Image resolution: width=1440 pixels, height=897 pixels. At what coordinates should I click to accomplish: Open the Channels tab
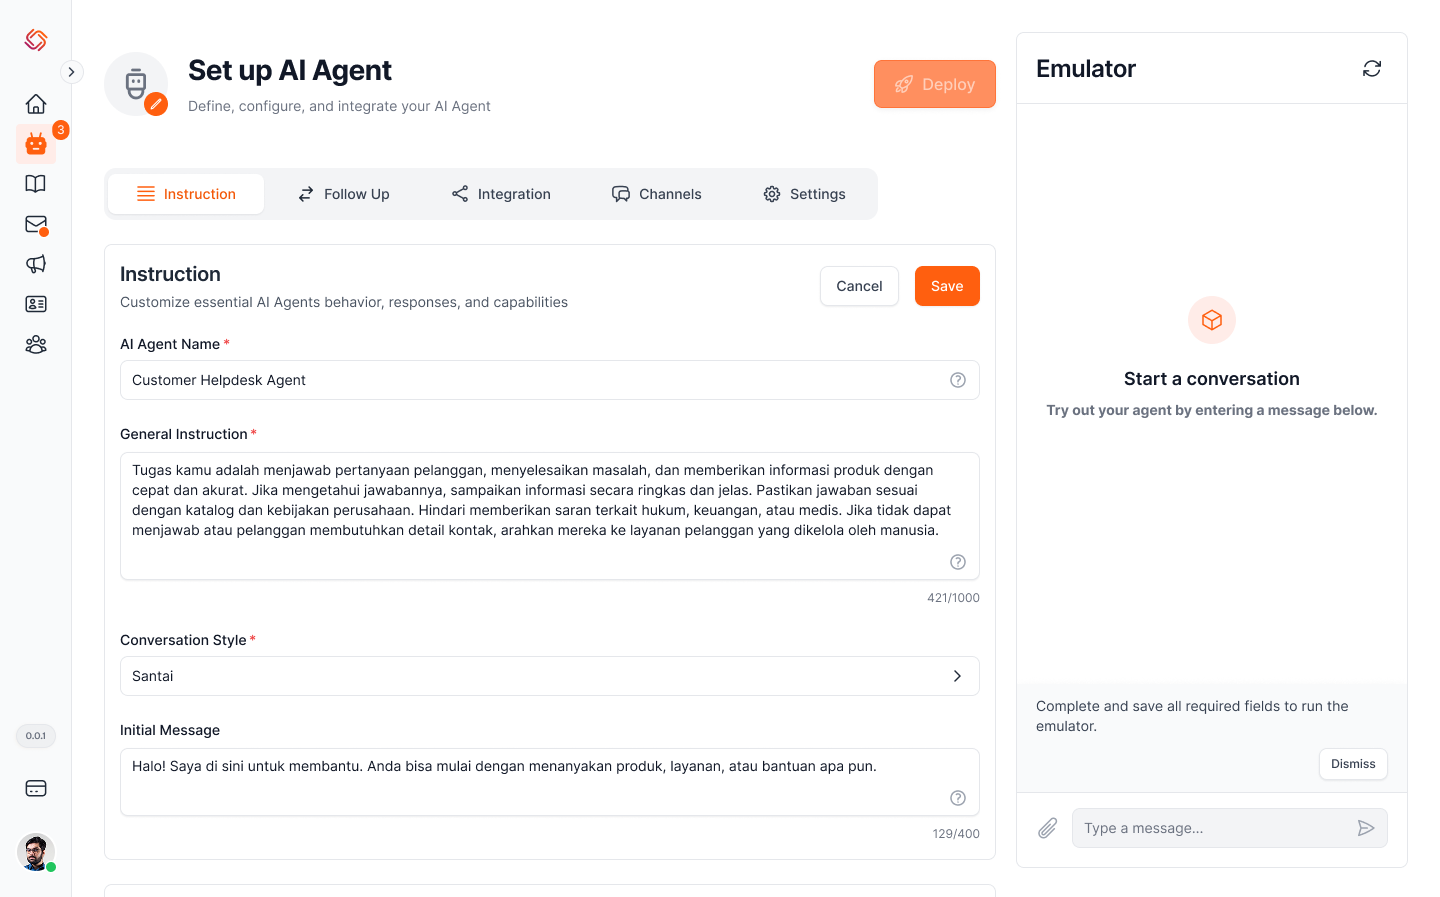pyautogui.click(x=657, y=194)
